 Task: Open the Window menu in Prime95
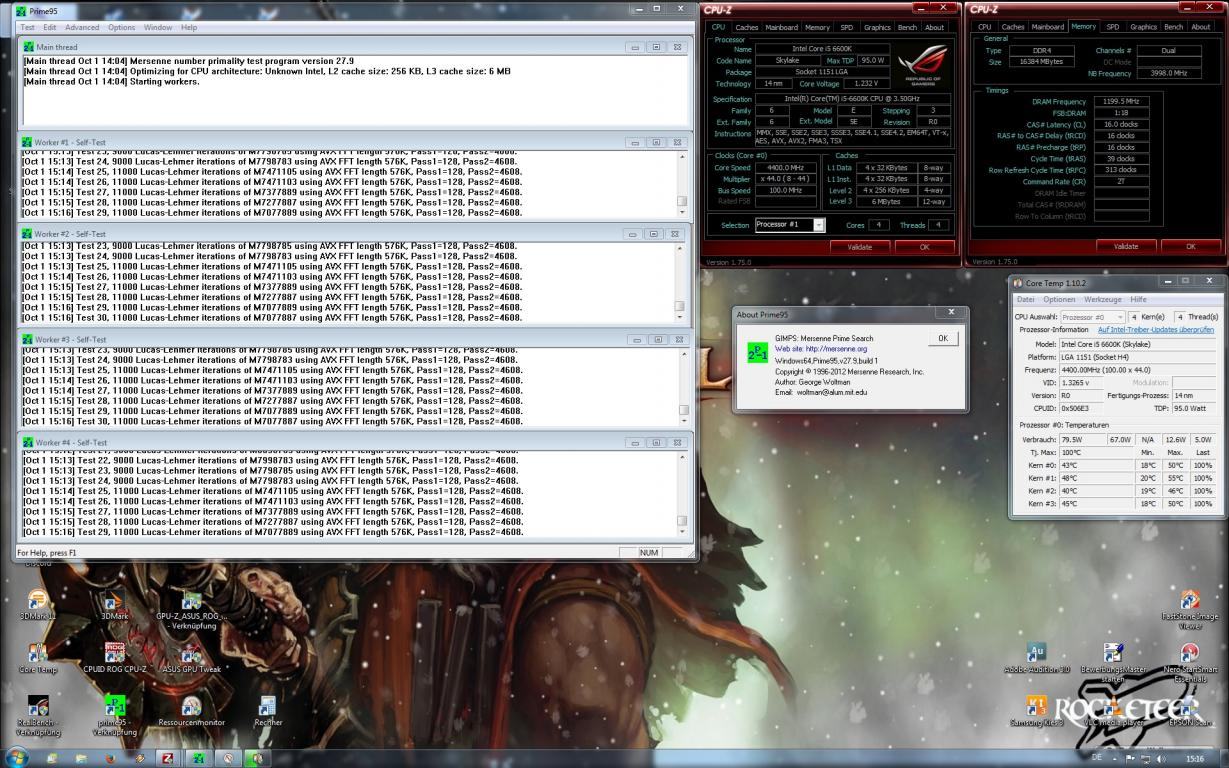158,27
